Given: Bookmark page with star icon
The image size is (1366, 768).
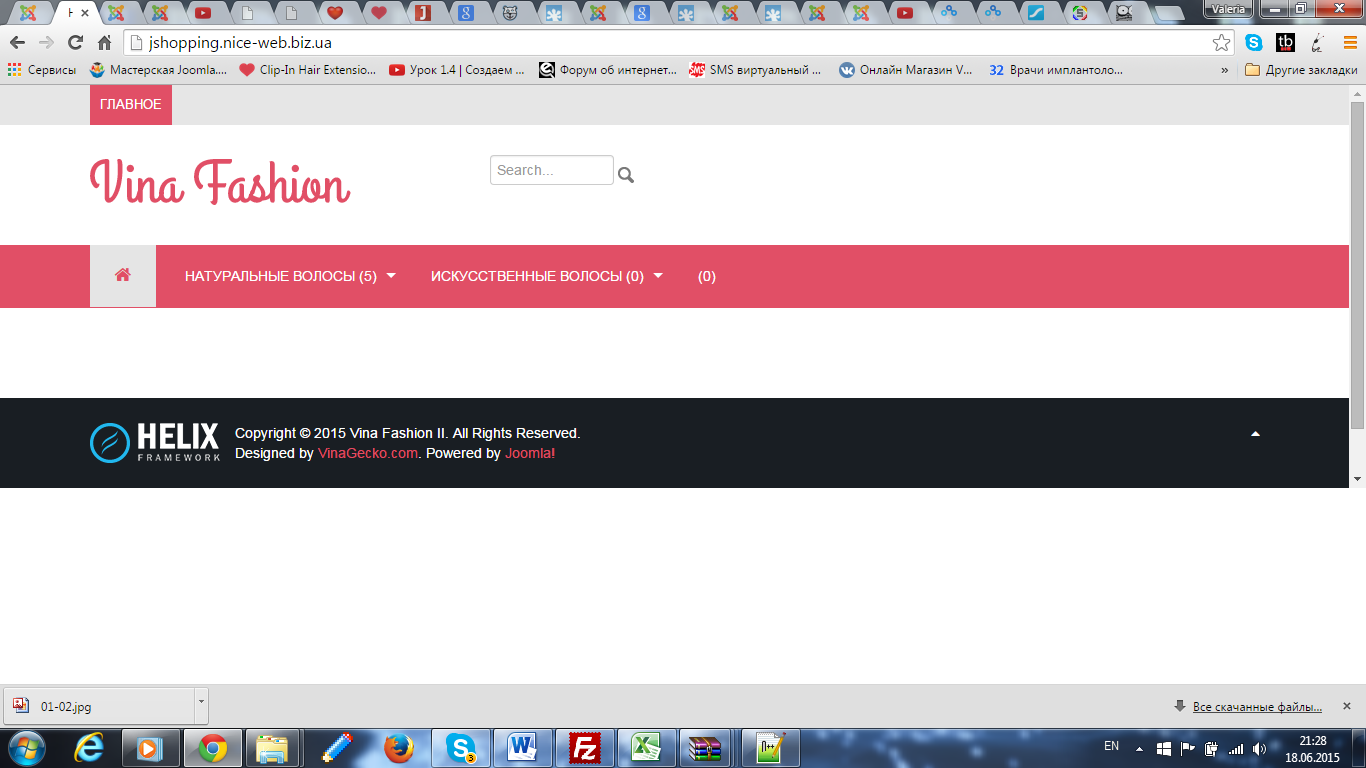Looking at the screenshot, I should [1221, 43].
